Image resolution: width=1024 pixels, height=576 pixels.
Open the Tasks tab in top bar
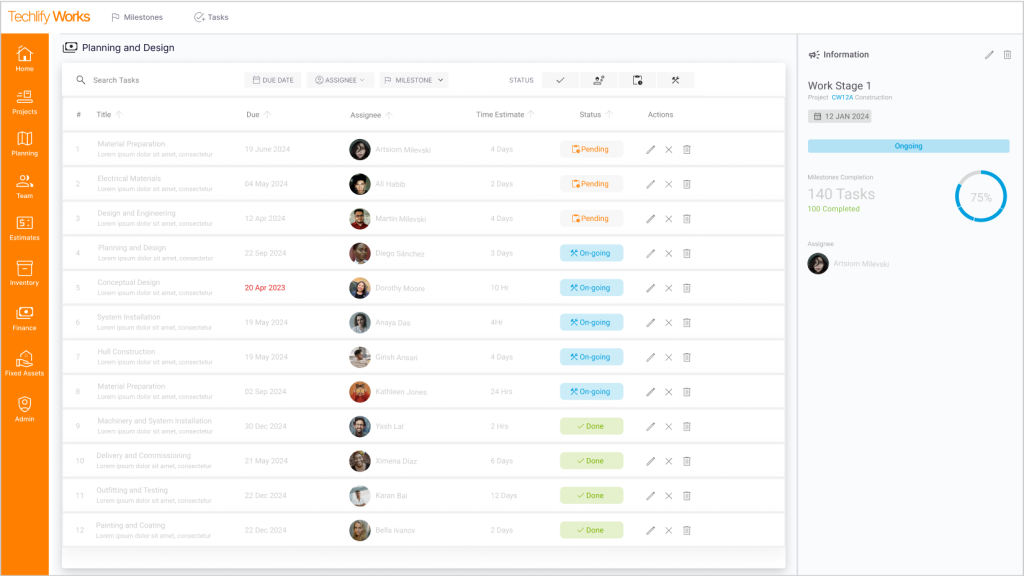[x=211, y=17]
